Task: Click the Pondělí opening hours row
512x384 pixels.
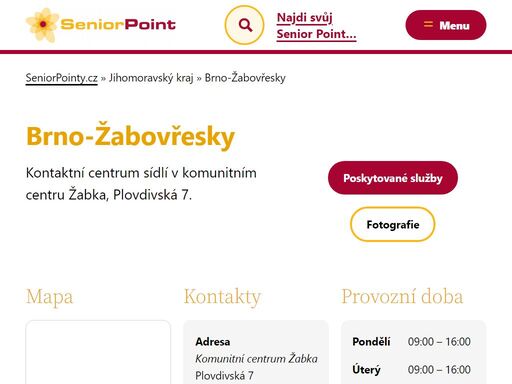Action: 411,342
